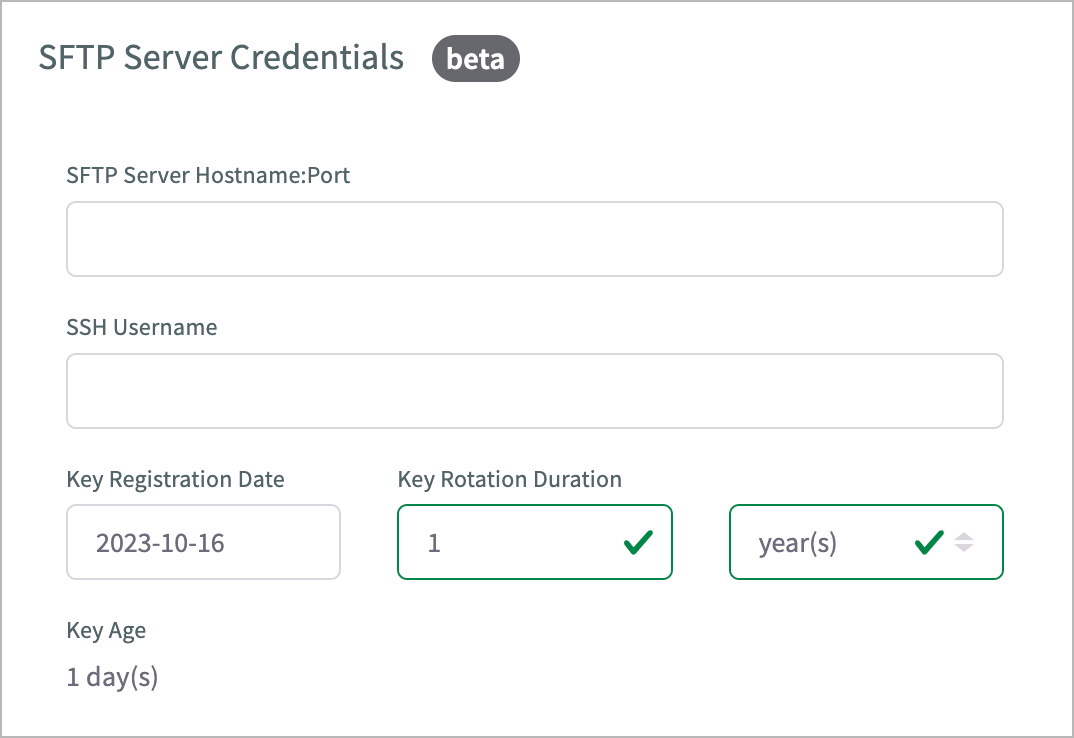Click the SSH Username input field
1074x738 pixels.
click(x=535, y=390)
